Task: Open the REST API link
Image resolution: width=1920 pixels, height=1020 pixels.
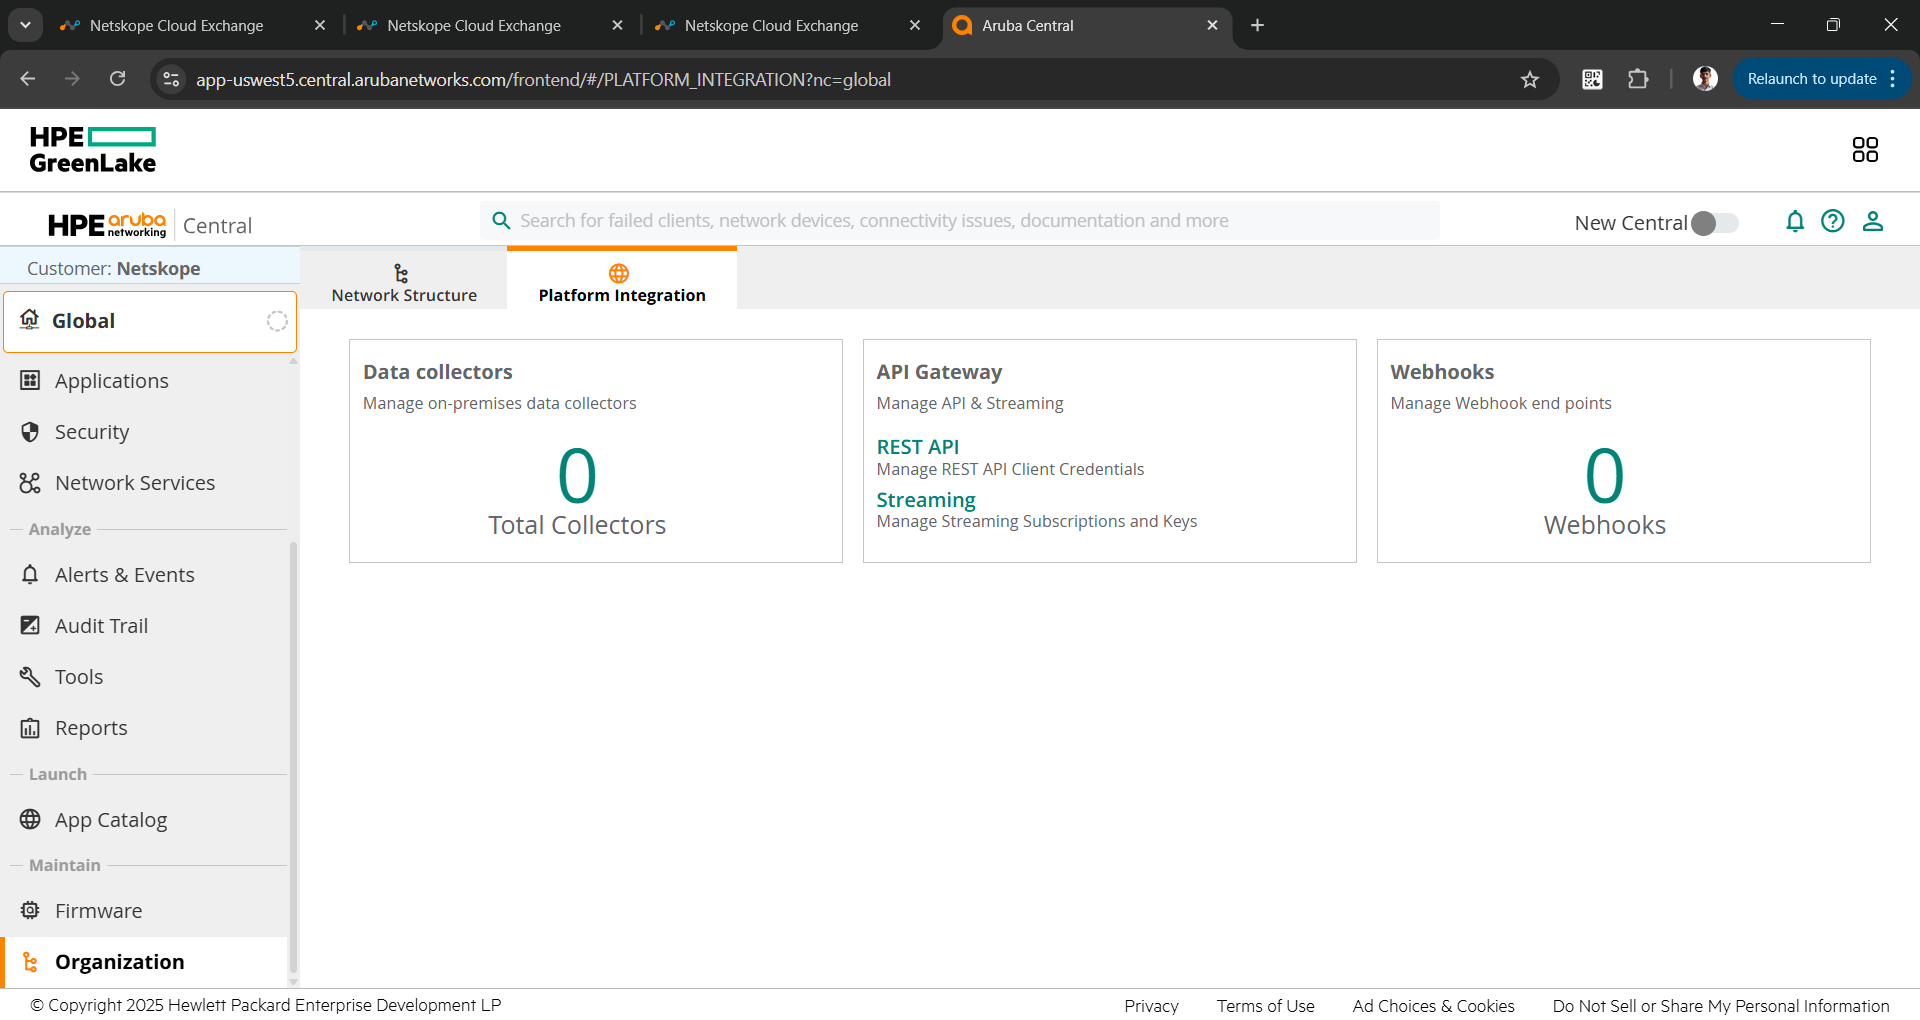Action: [917, 447]
